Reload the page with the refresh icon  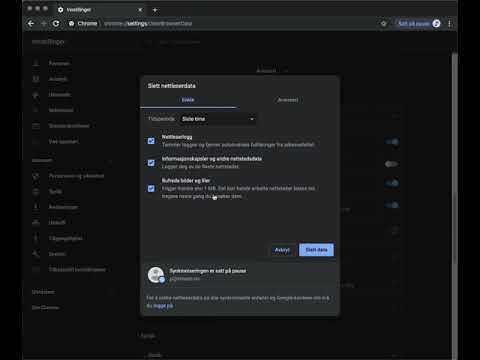click(x=56, y=24)
